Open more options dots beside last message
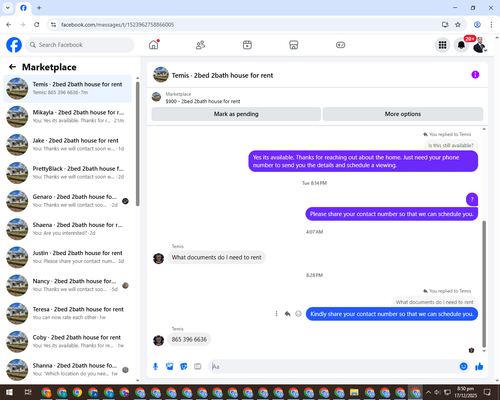The height and width of the screenshot is (400, 500). coord(276,314)
